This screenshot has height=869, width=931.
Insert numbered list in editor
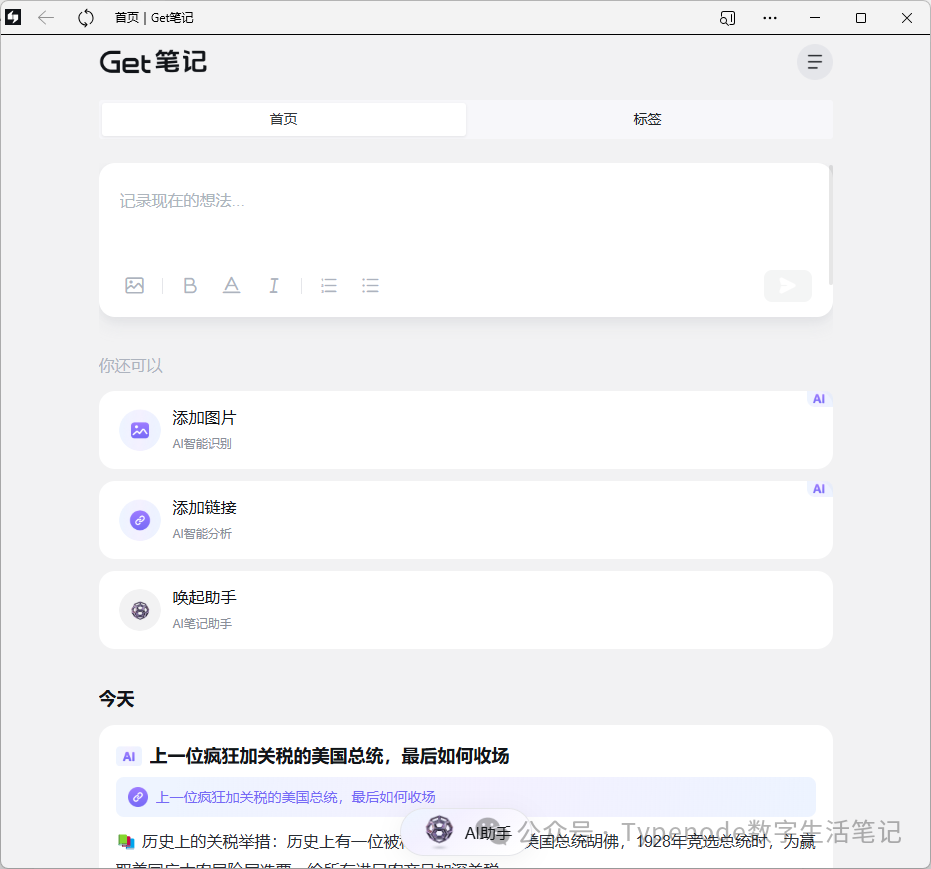click(x=328, y=286)
